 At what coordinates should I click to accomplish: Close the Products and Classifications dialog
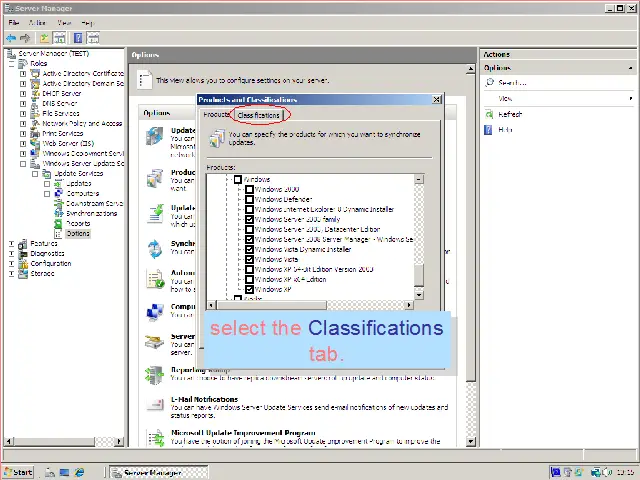[436, 100]
